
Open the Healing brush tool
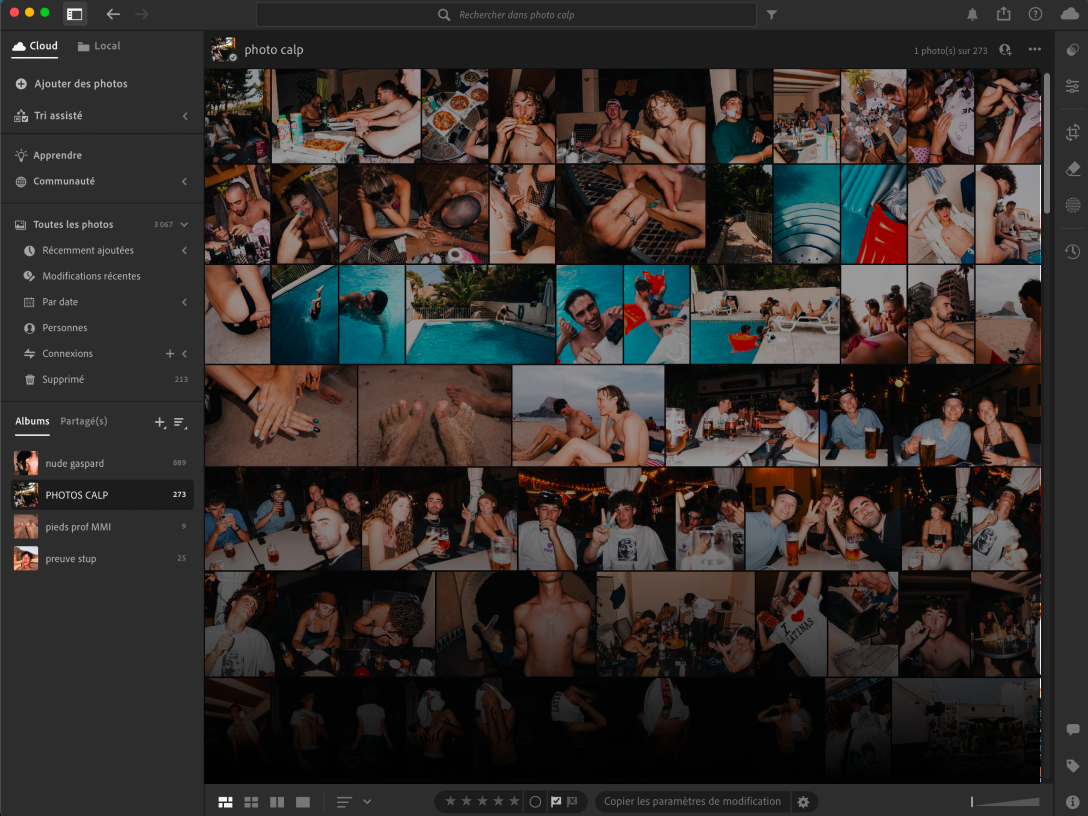click(x=1072, y=168)
